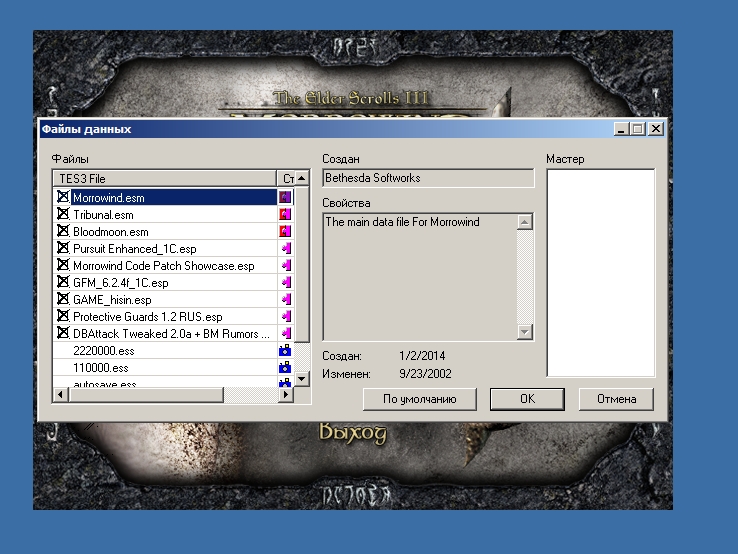Click the Tribunal.esm status icon
This screenshot has width=738, height=554.
coord(285,215)
